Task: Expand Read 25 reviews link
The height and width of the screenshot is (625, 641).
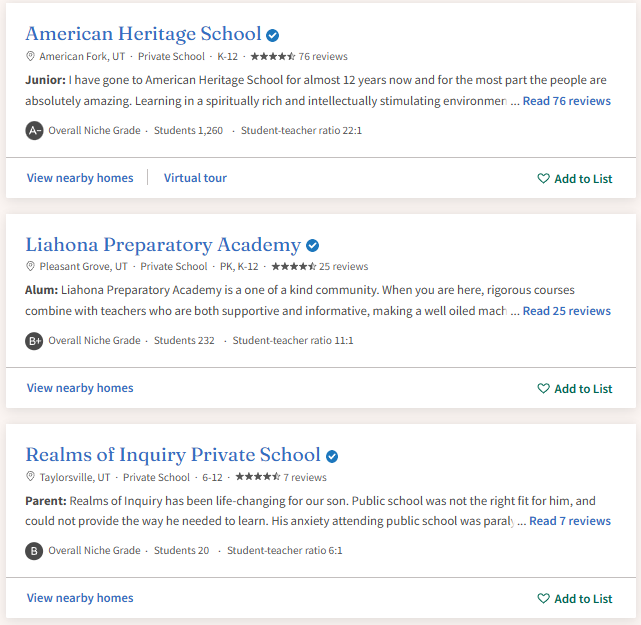Action: pyautogui.click(x=567, y=311)
